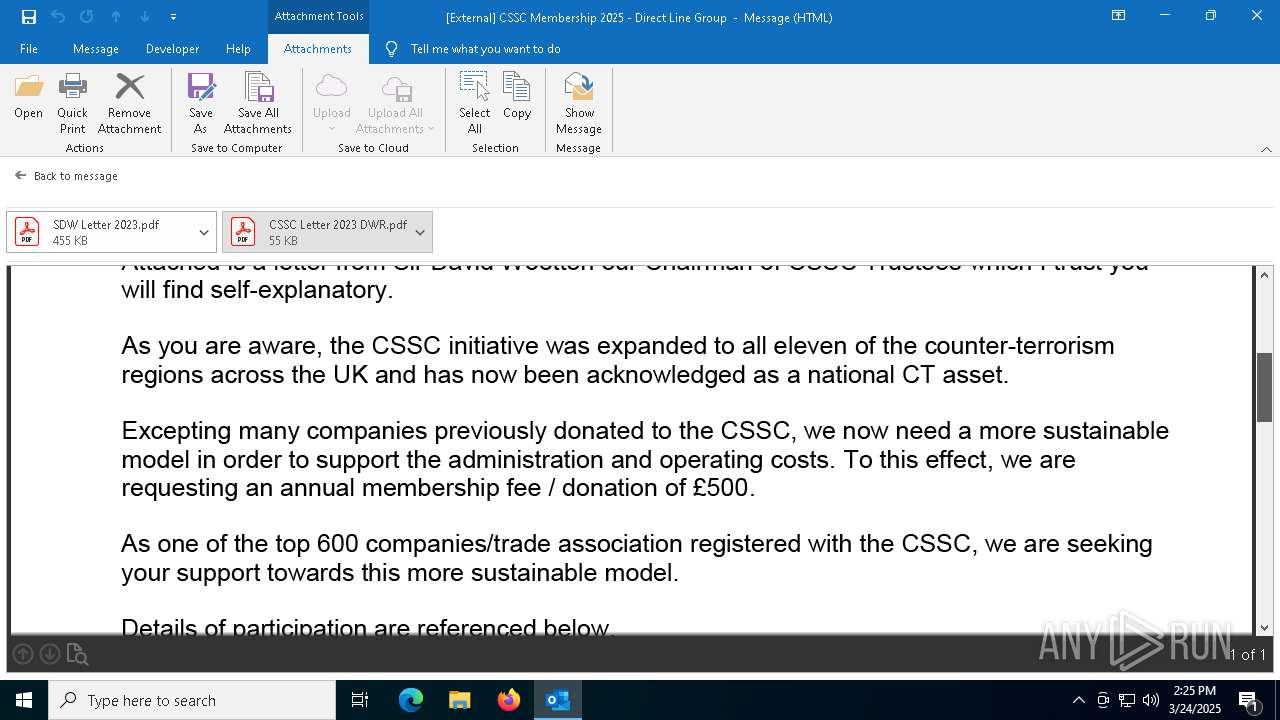Select All attachments
The width and height of the screenshot is (1280, 720).
474,103
